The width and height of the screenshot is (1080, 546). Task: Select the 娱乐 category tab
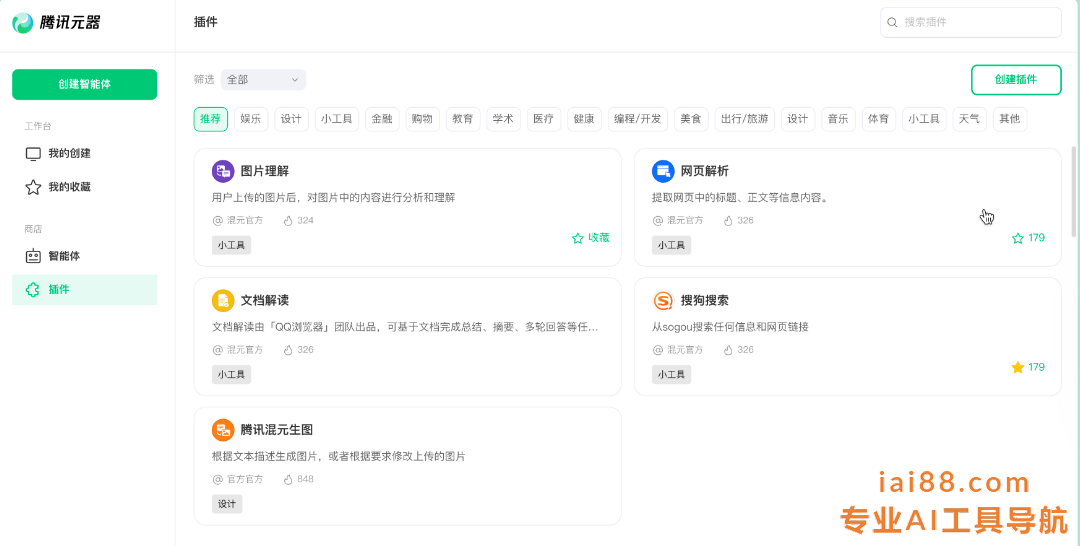click(250, 119)
